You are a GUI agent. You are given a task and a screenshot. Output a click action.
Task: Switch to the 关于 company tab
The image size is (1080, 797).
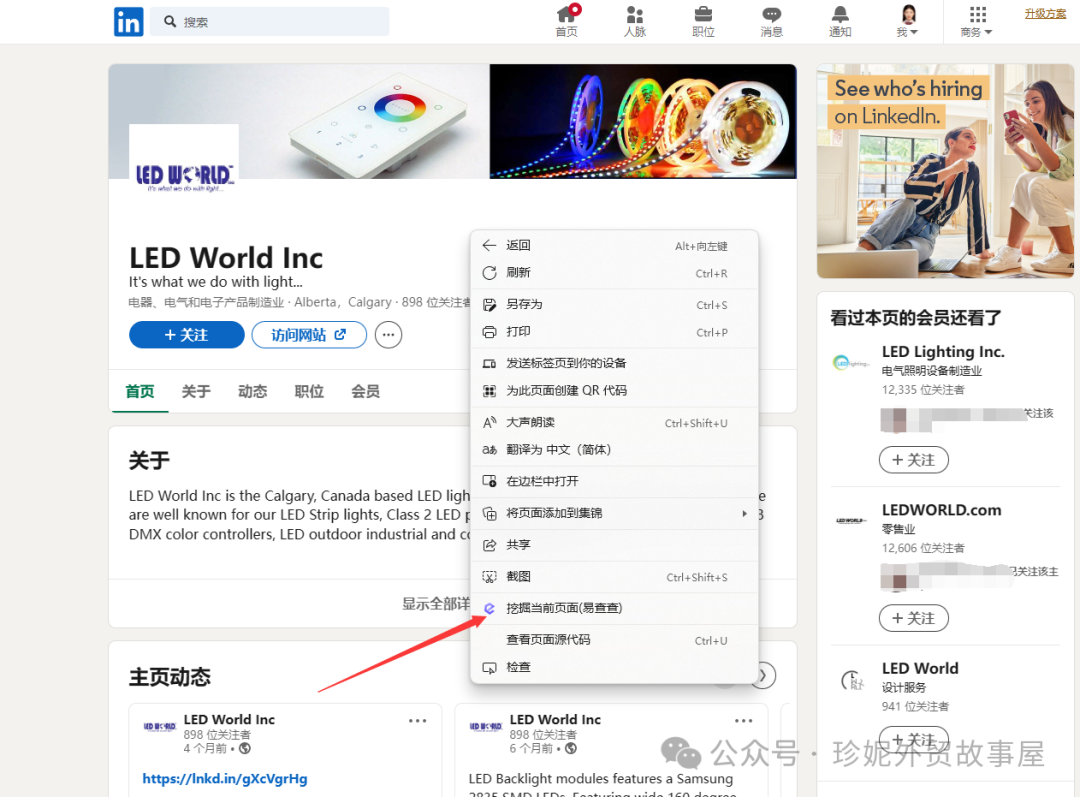point(196,391)
